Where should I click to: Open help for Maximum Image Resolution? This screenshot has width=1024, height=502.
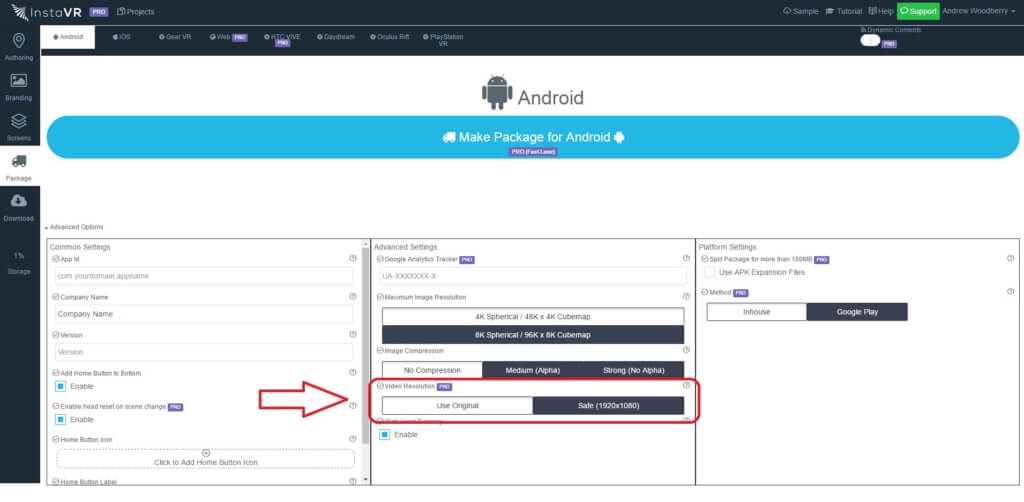[686, 296]
